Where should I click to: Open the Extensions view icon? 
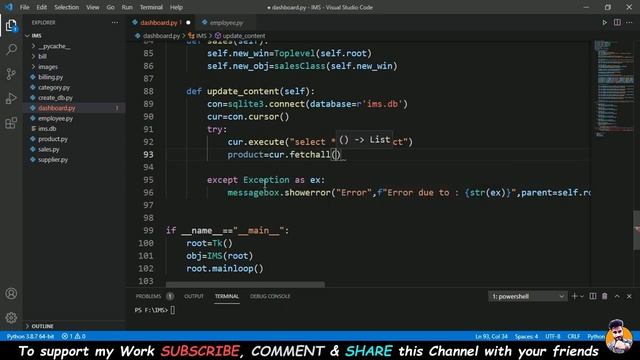(11, 123)
